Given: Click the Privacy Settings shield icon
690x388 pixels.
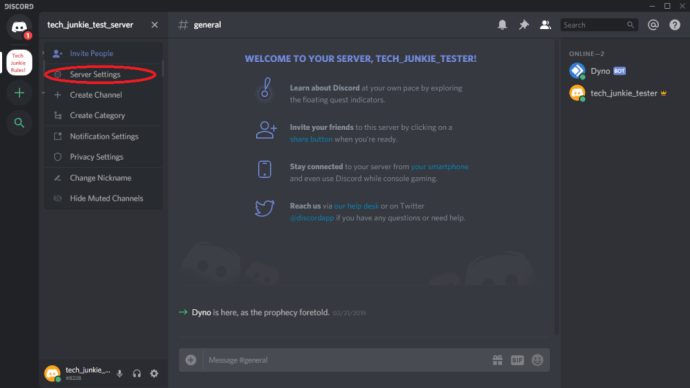Looking at the screenshot, I should 58,157.
